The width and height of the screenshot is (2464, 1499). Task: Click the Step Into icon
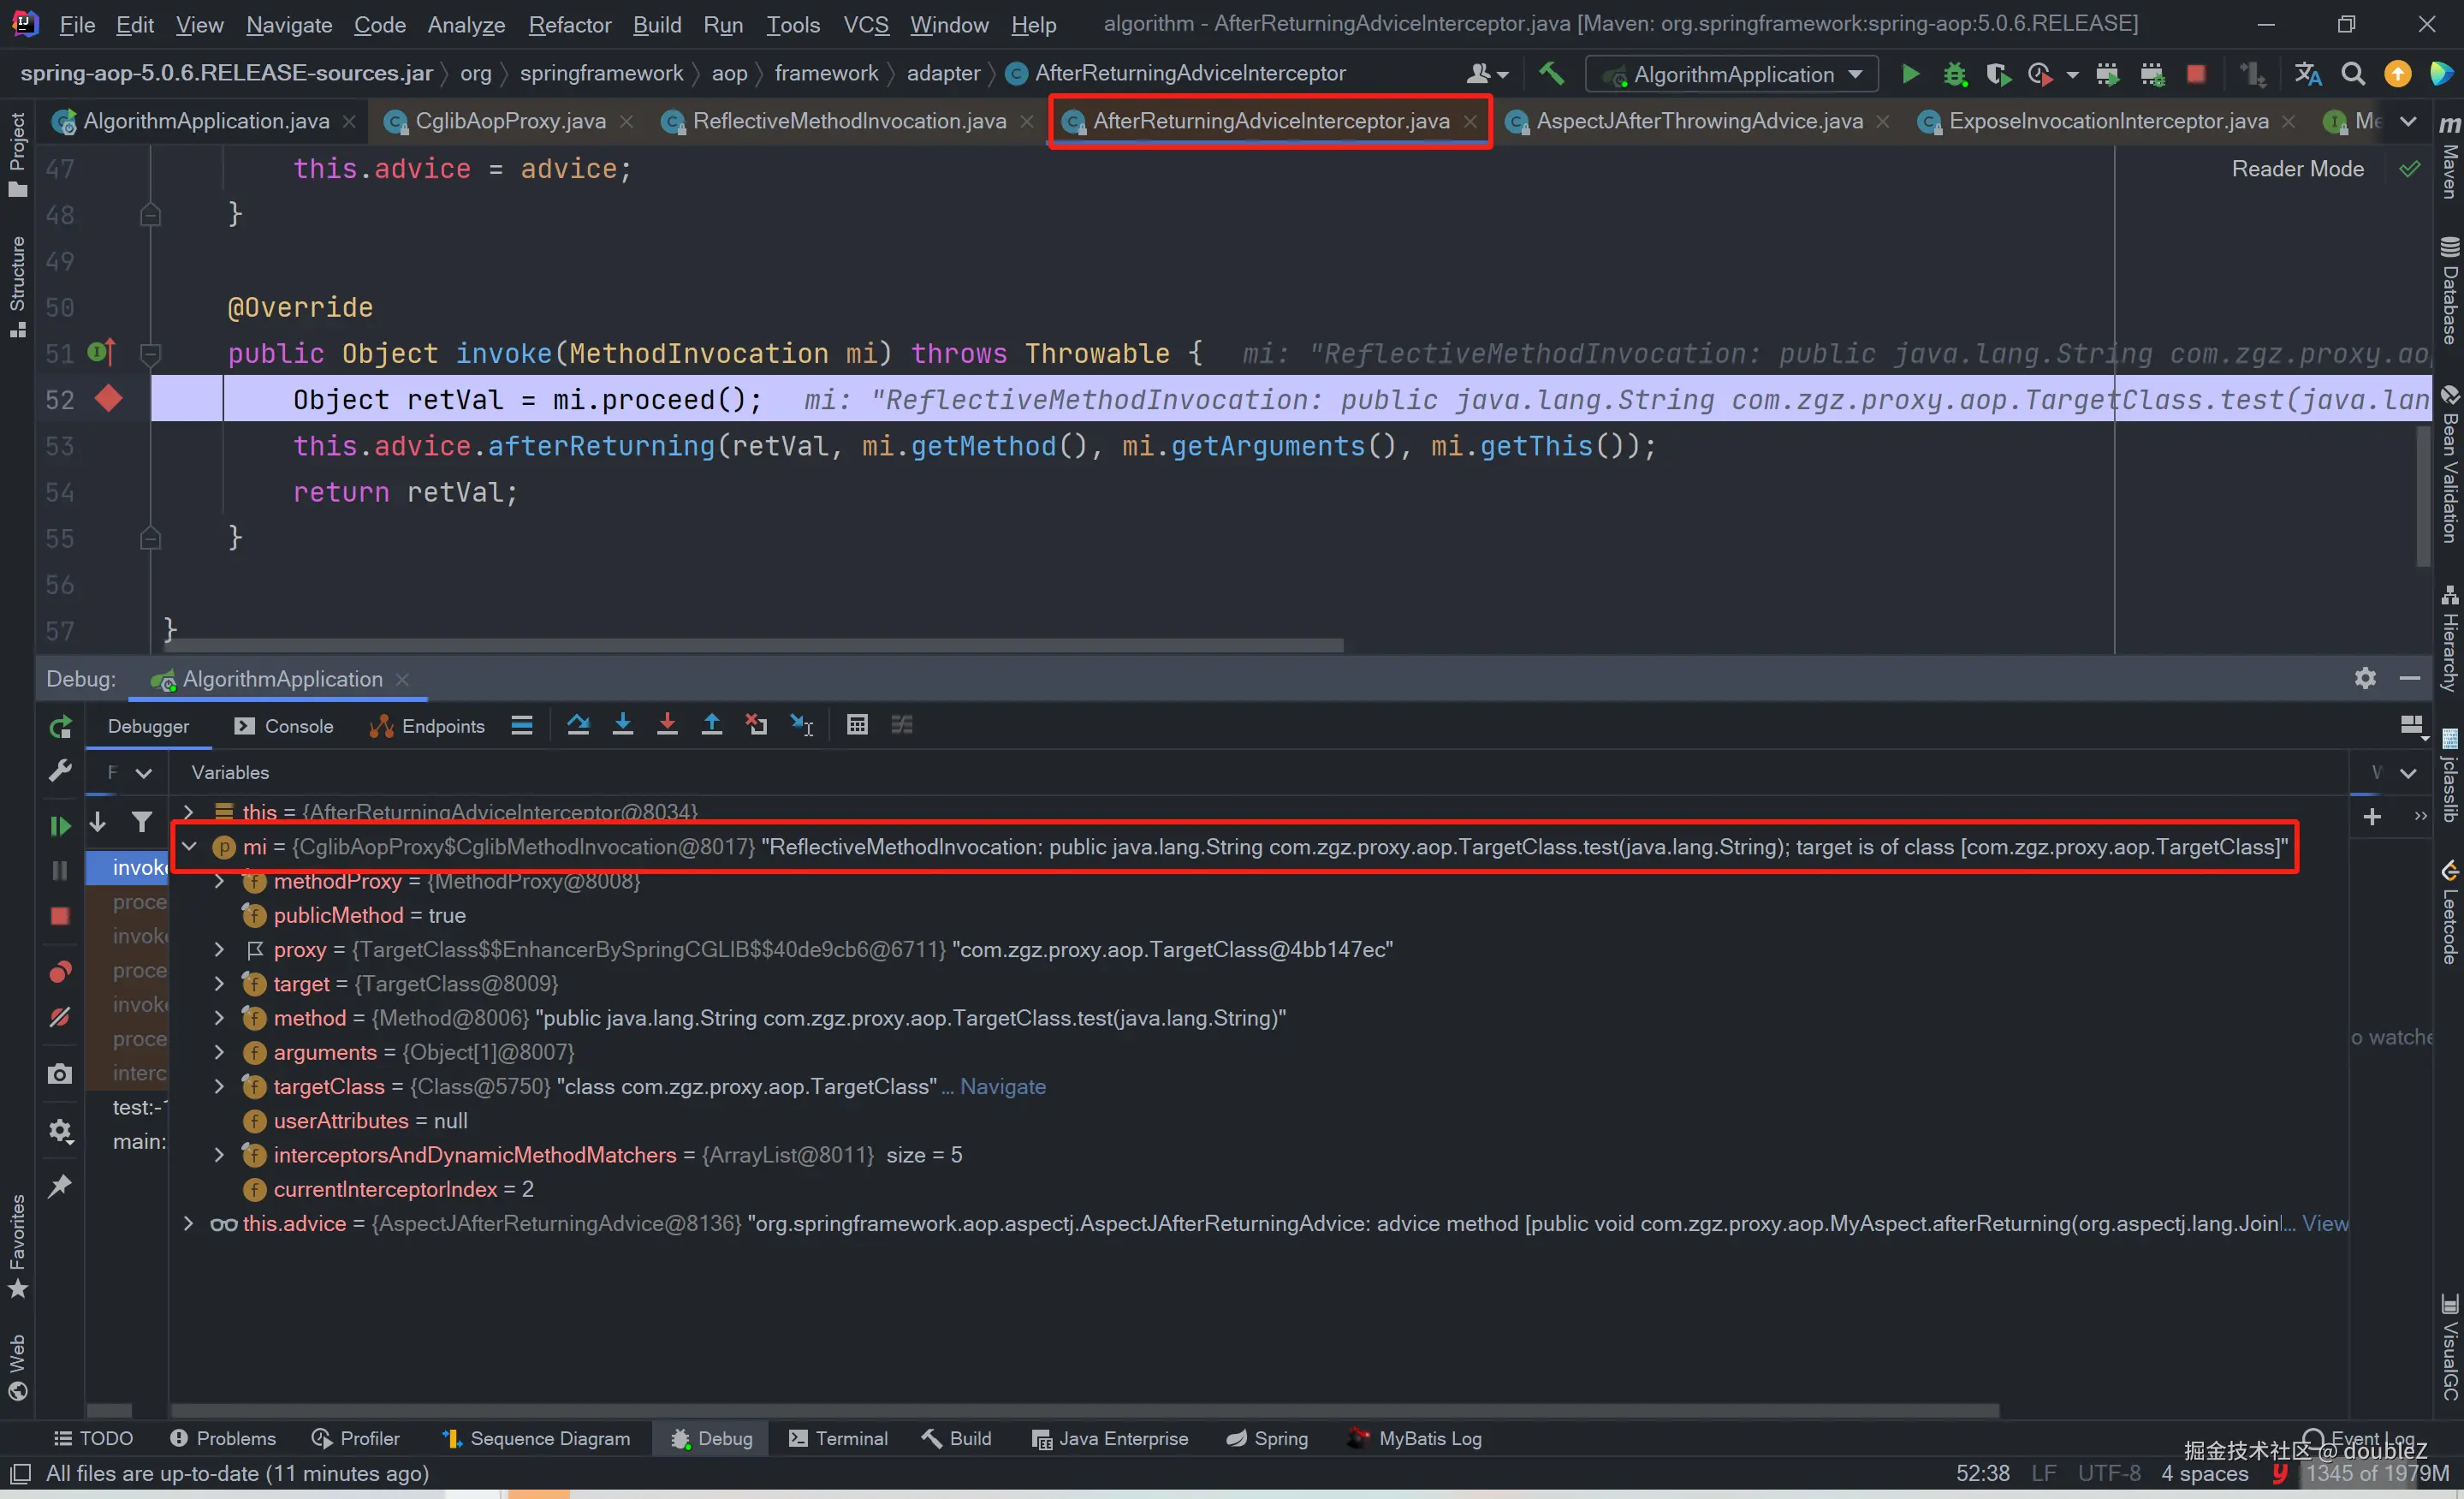pyautogui.click(x=622, y=725)
